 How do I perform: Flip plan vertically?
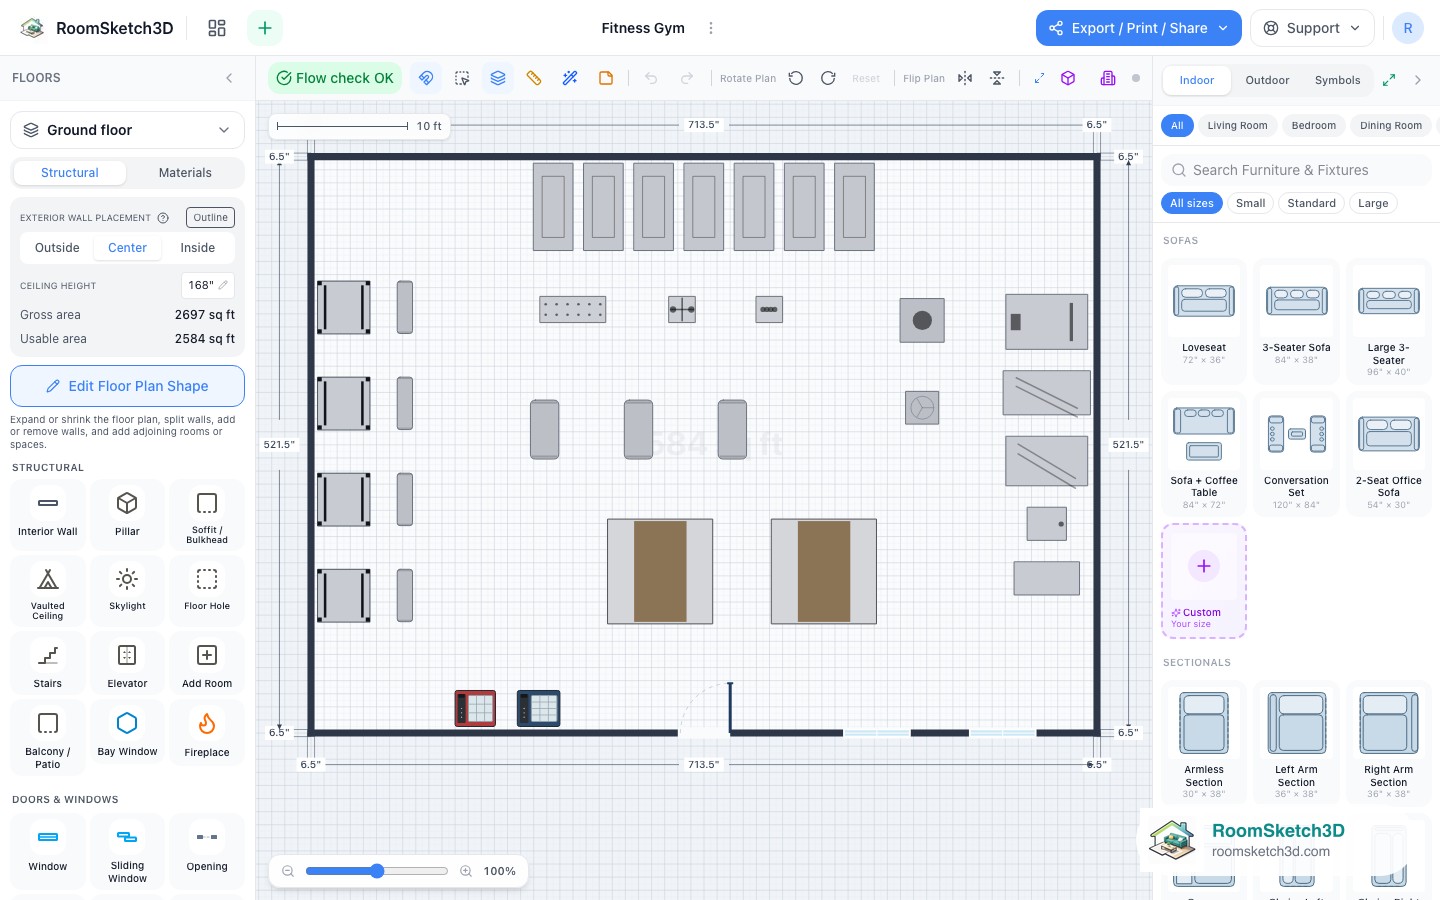[997, 78]
